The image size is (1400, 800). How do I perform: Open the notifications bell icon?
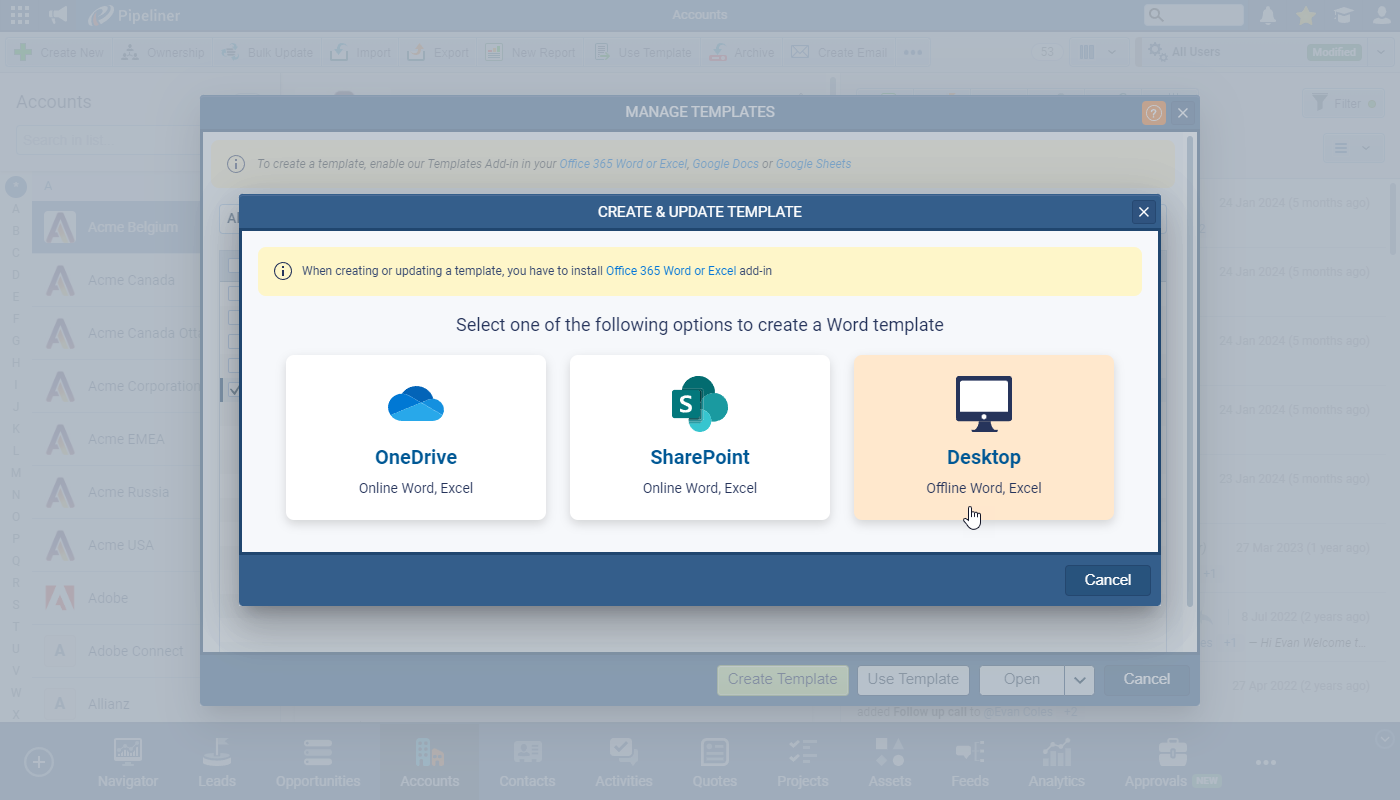coord(1268,15)
